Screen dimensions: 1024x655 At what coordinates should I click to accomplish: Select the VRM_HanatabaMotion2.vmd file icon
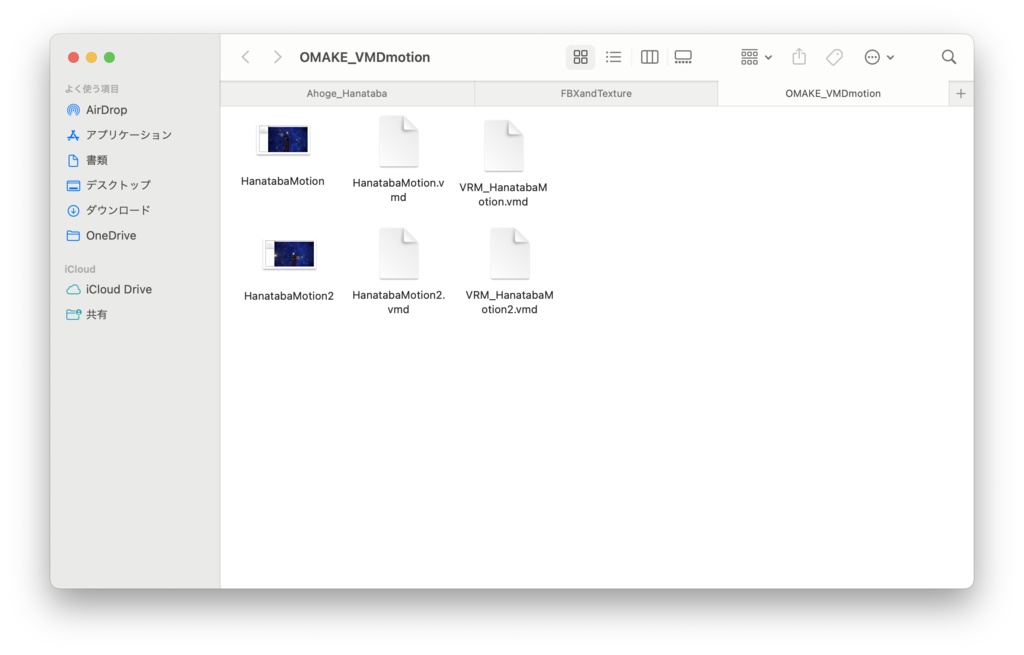pyautogui.click(x=509, y=253)
